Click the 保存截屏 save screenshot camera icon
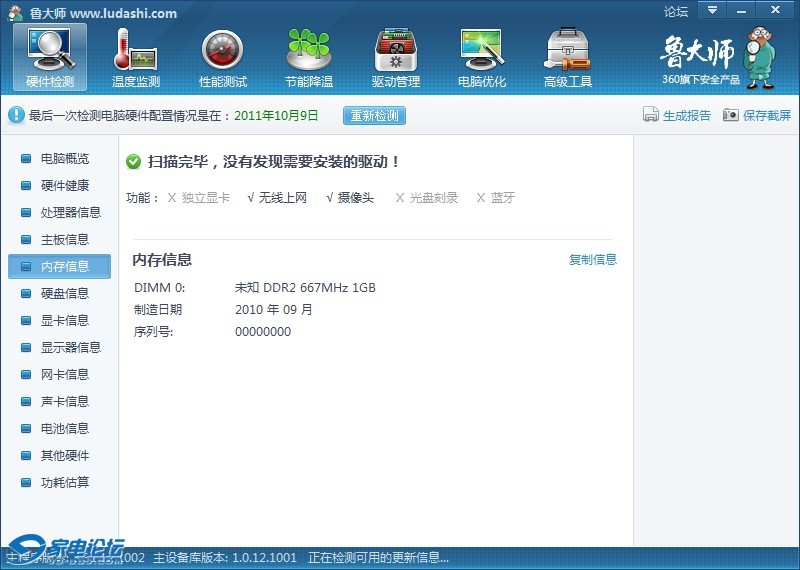This screenshot has width=800, height=570. [731, 115]
